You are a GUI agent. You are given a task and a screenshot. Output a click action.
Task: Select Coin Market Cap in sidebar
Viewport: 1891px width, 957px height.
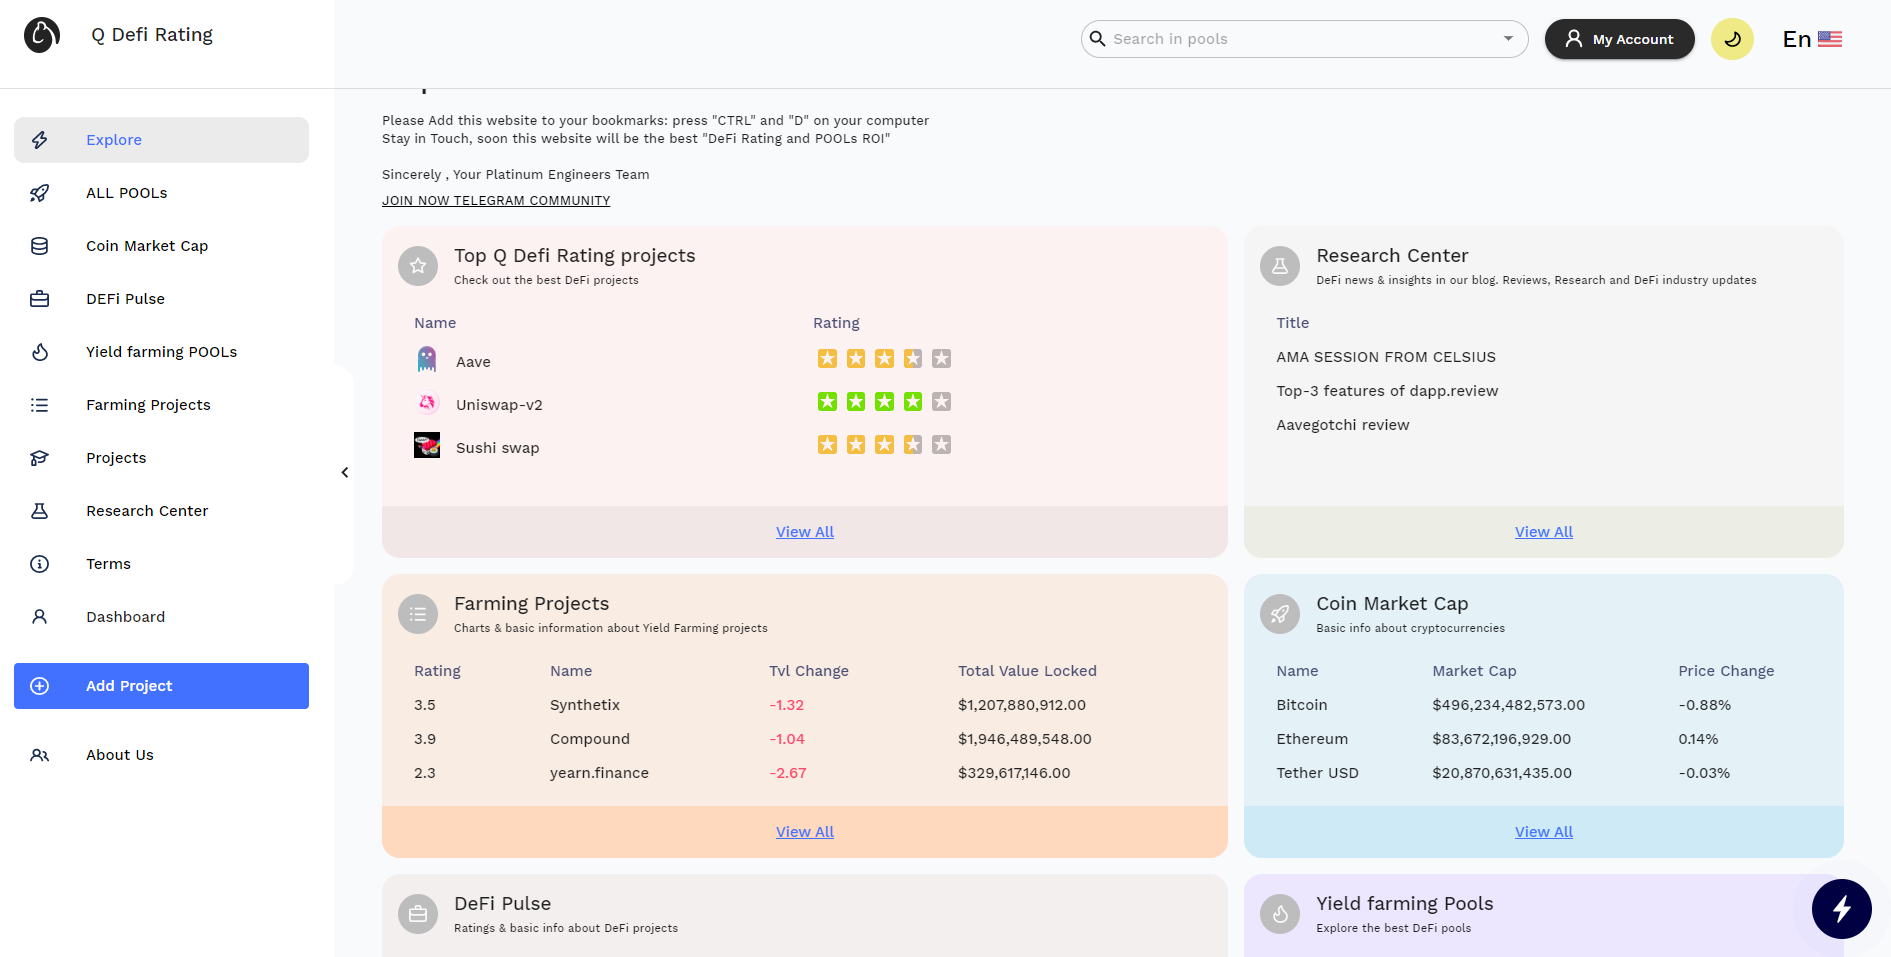pyautogui.click(x=161, y=246)
